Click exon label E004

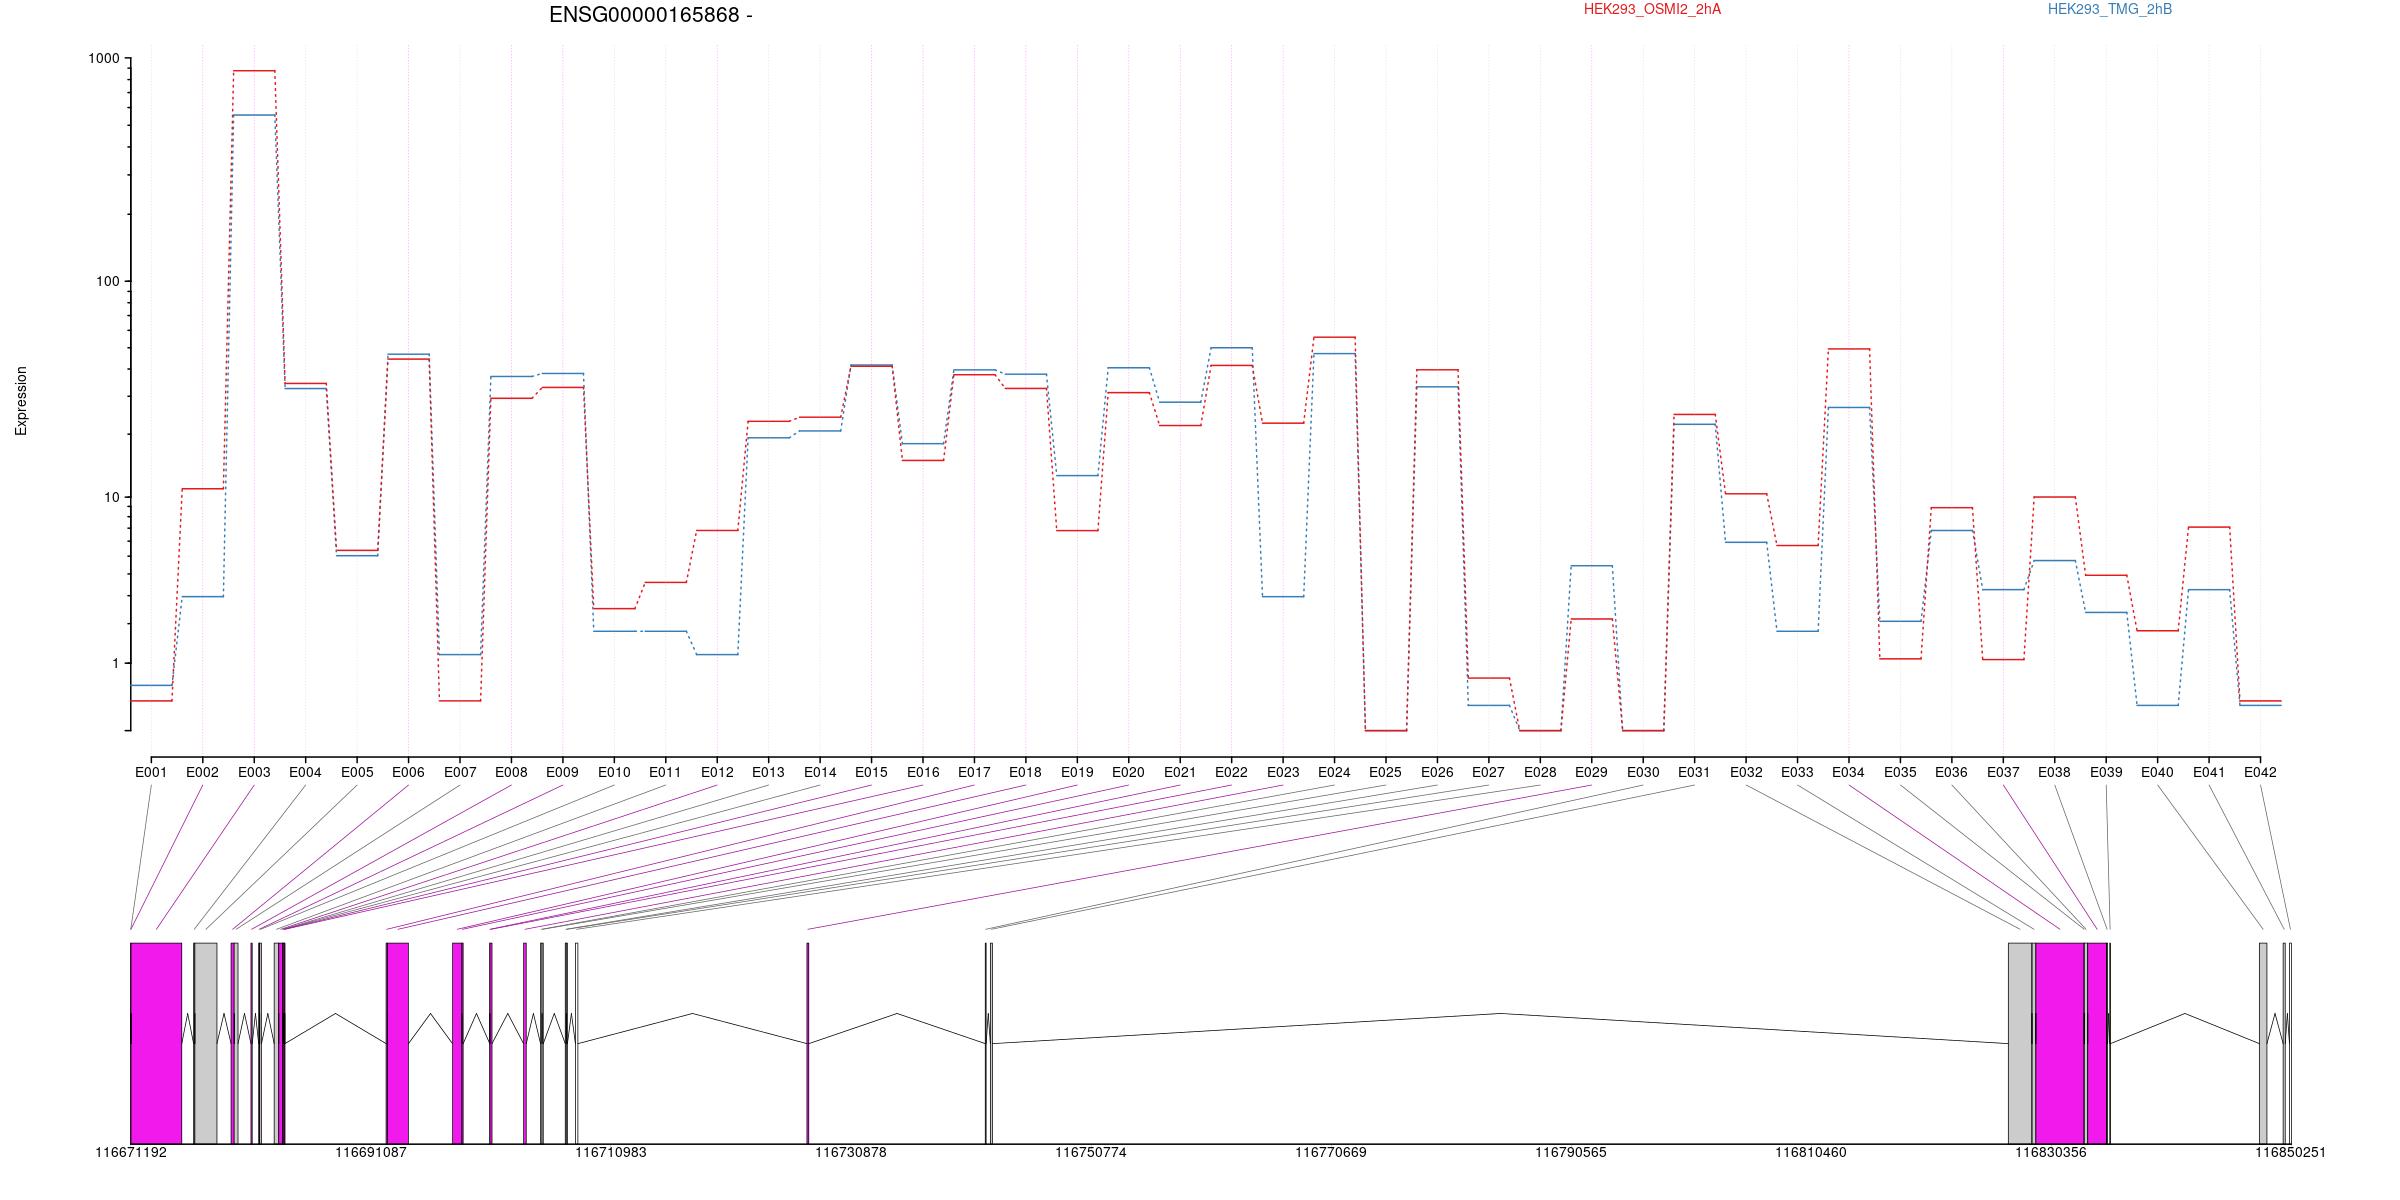point(305,773)
